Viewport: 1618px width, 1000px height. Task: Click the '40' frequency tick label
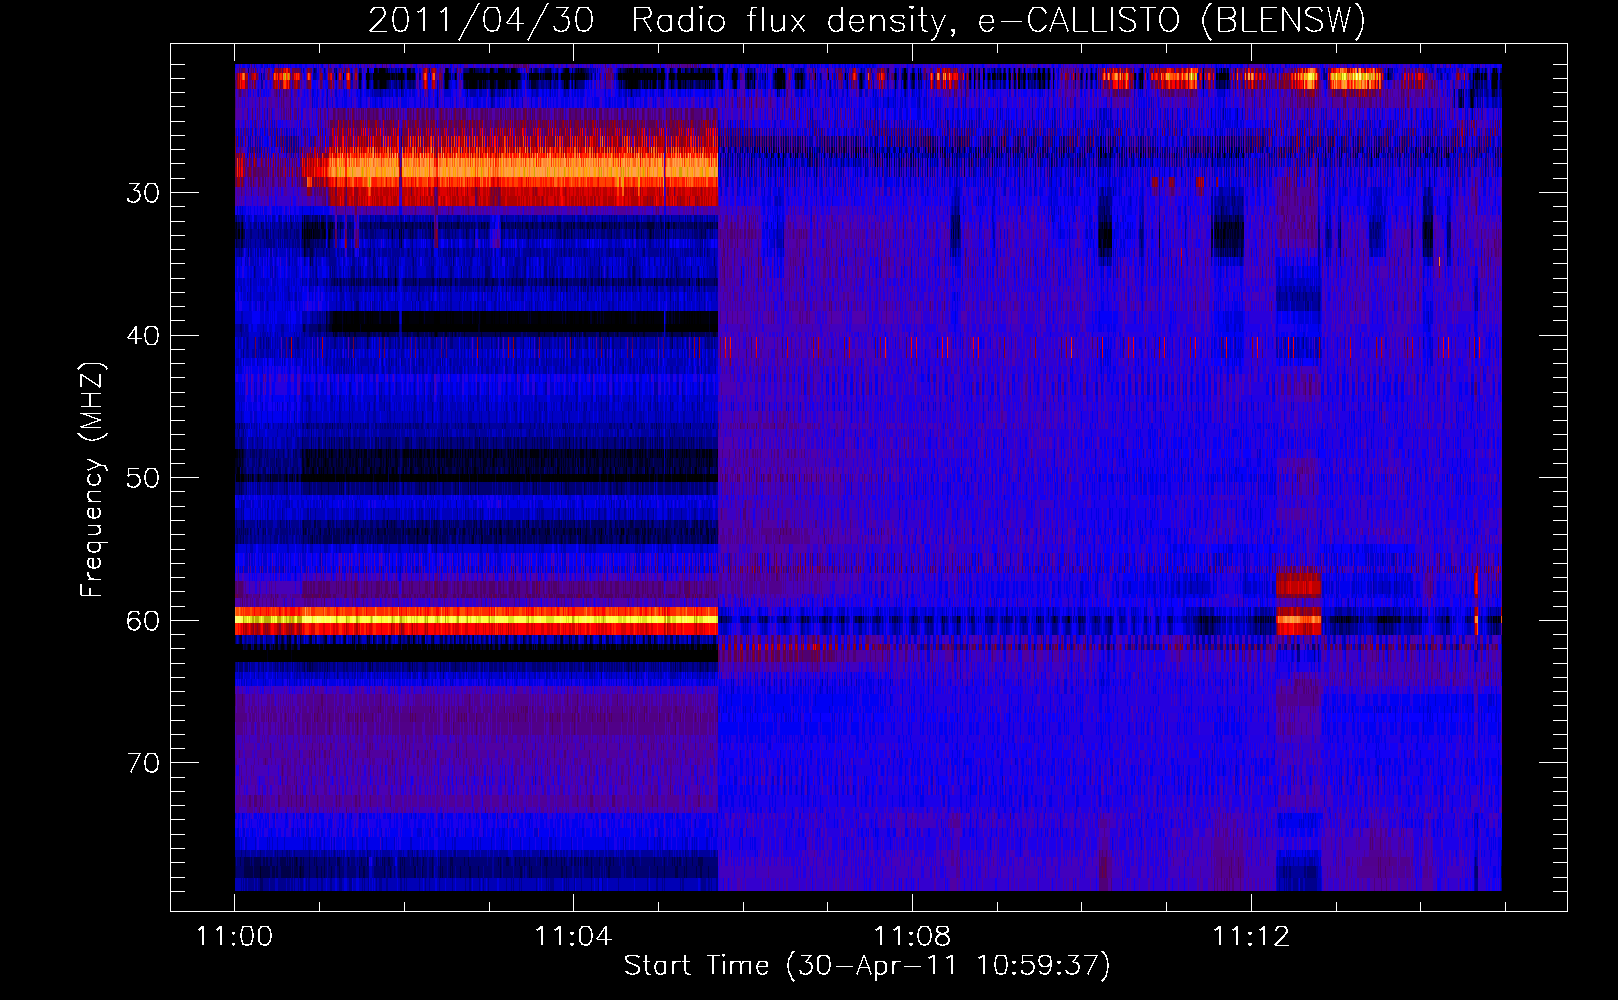tap(143, 336)
